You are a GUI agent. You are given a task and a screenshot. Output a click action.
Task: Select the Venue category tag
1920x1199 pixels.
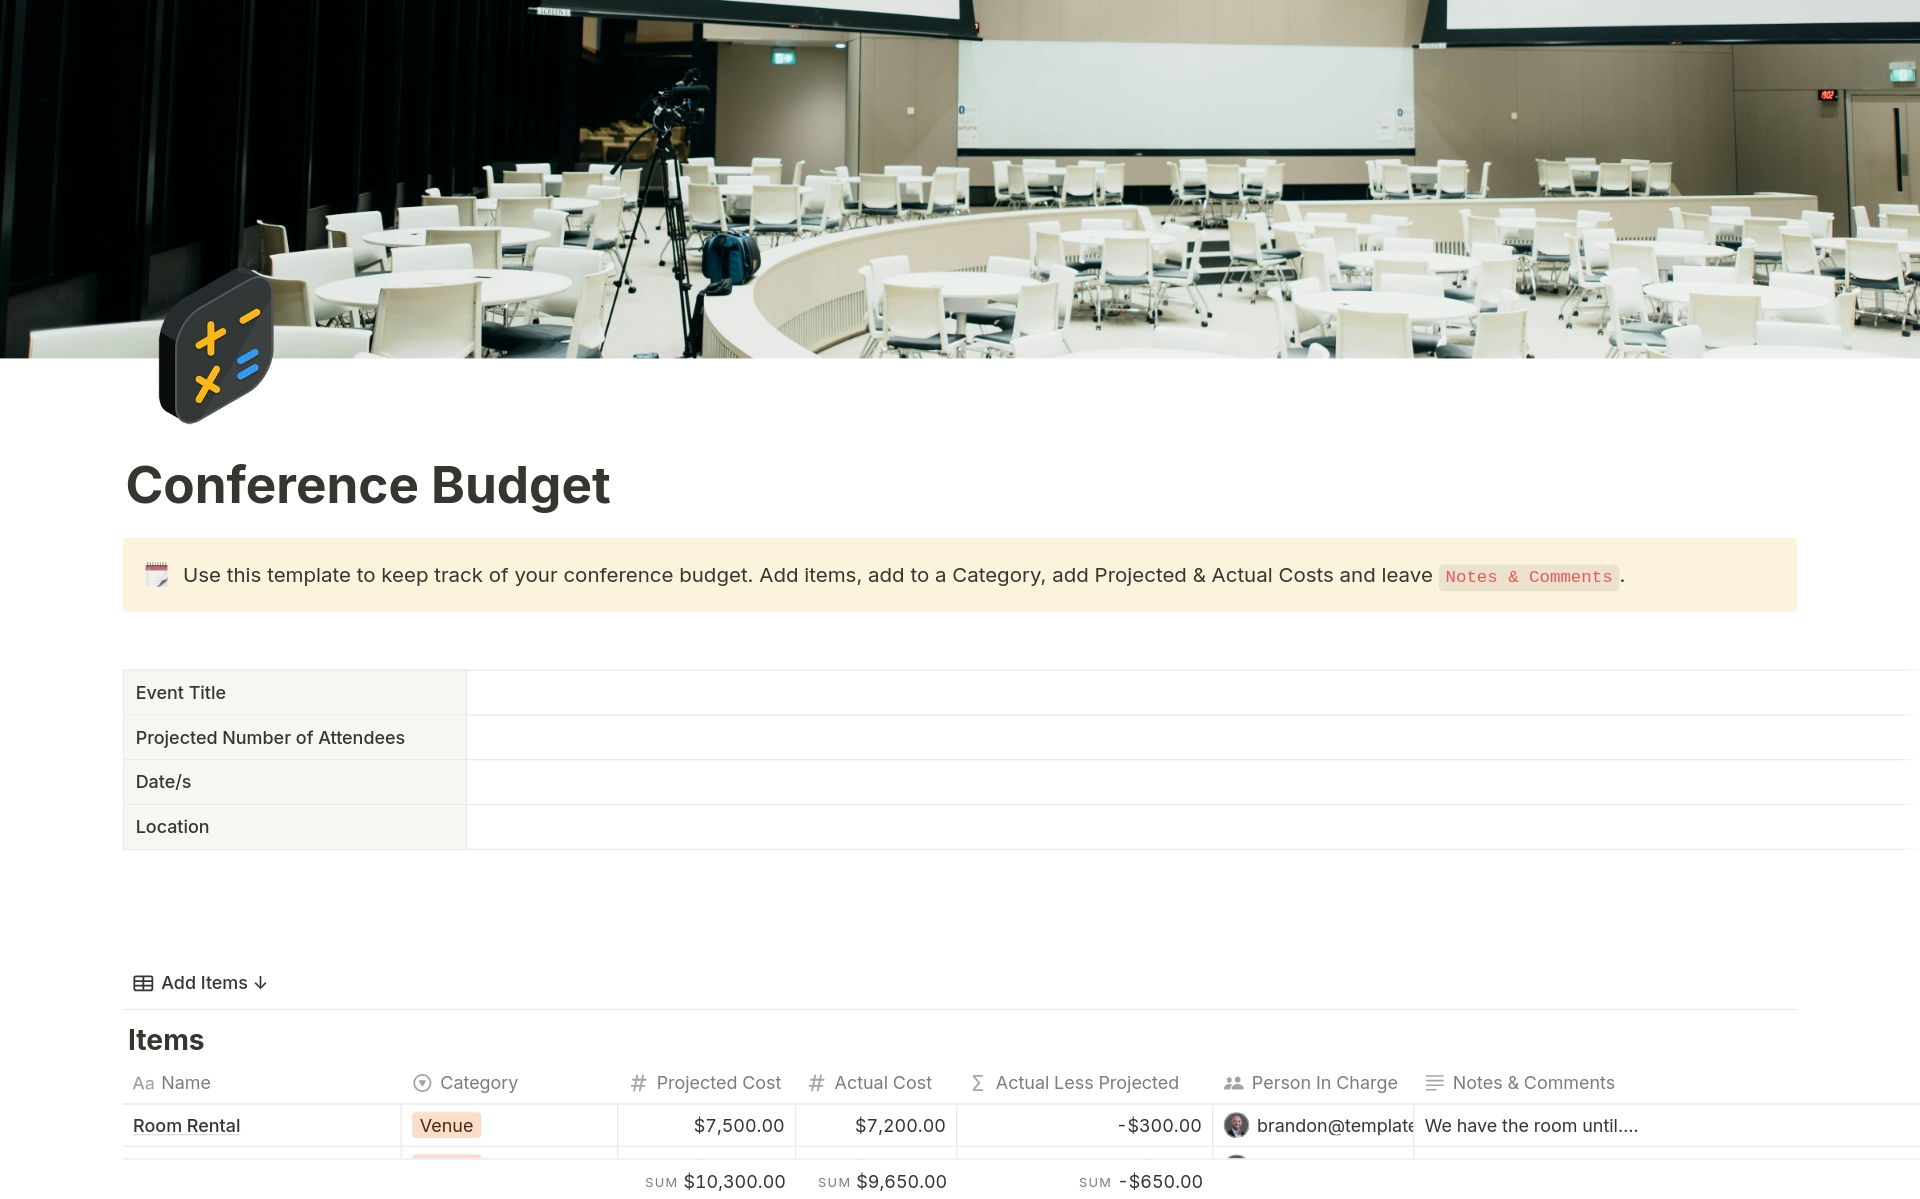click(x=446, y=1125)
